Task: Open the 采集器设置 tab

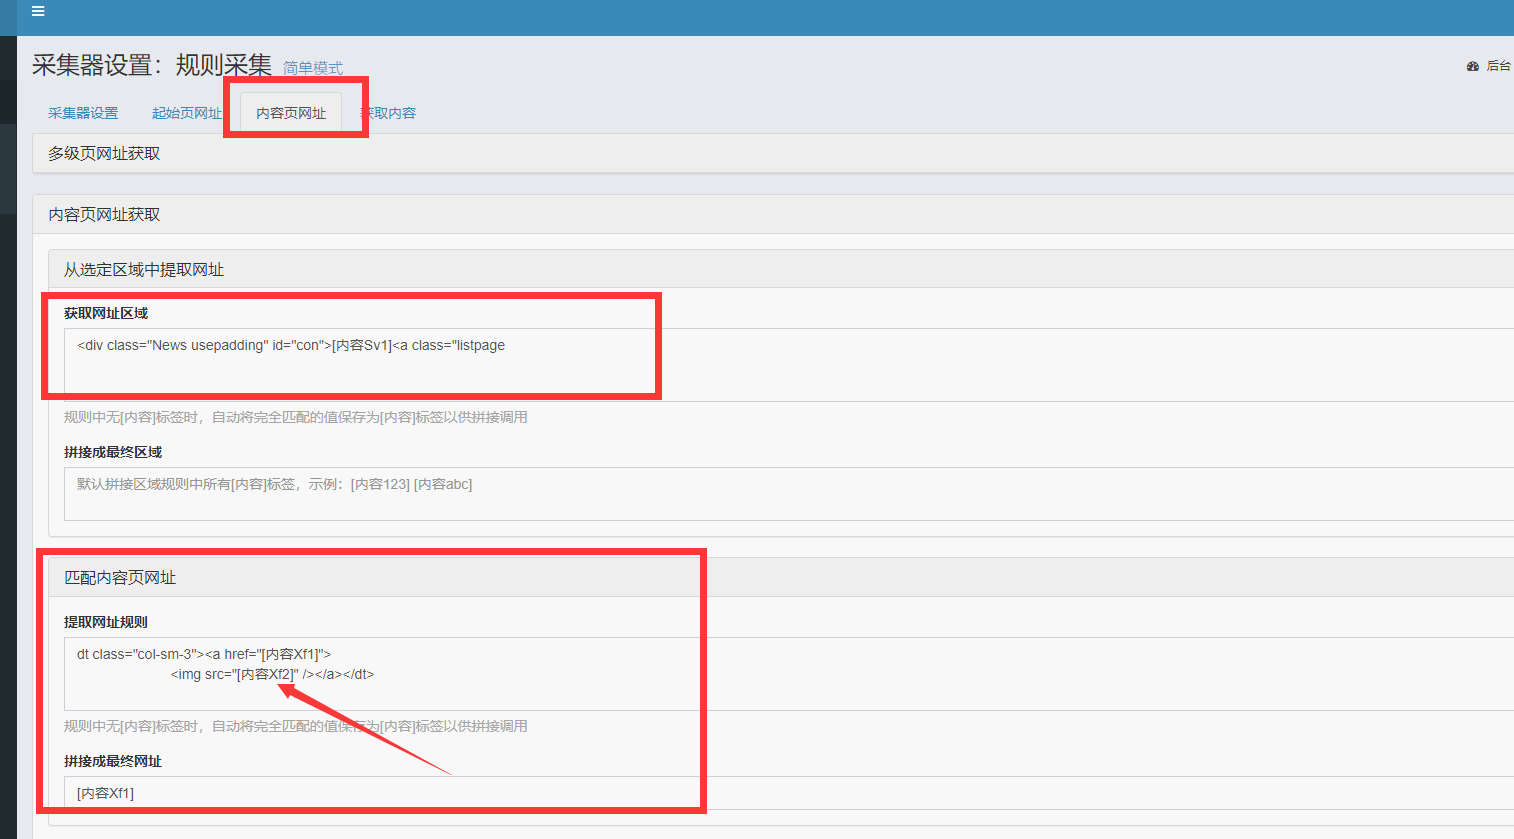Action: (83, 113)
